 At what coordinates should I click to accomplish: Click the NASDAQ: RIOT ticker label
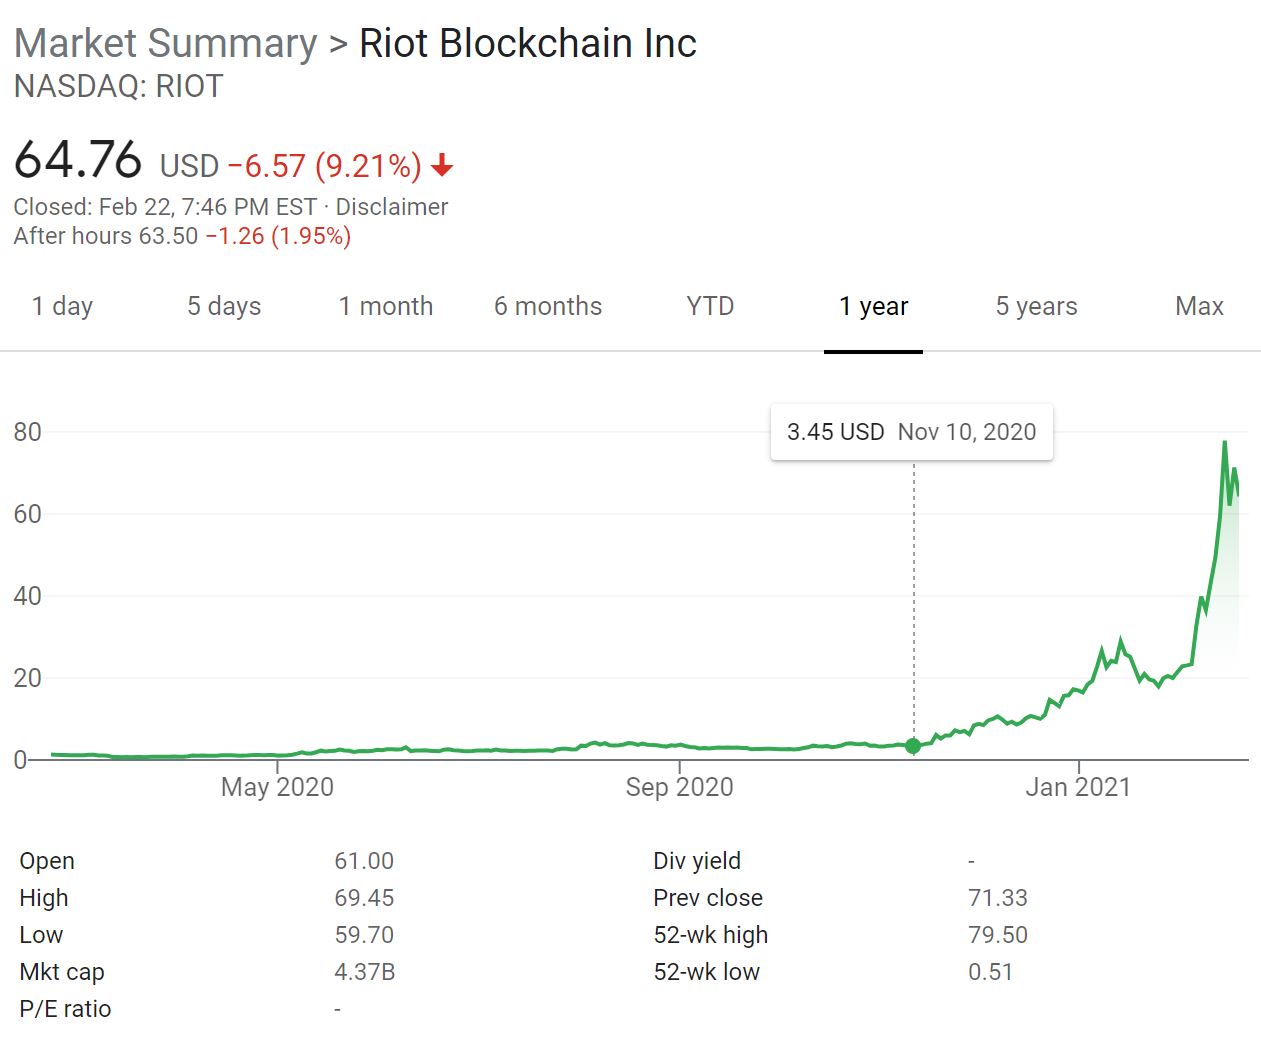118,87
